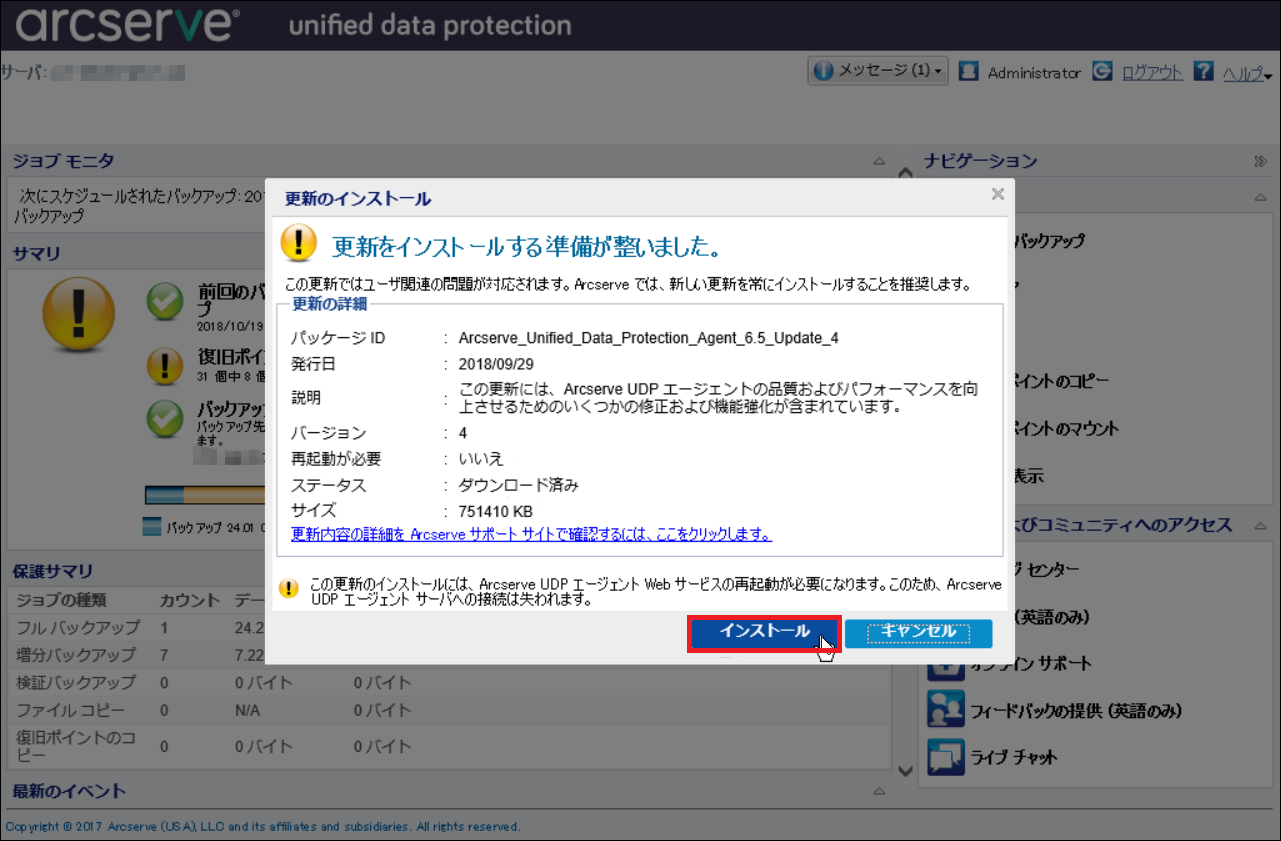1281x841 pixels.
Task: Select the 検証バックアップ row label
Action: pyautogui.click(x=76, y=683)
